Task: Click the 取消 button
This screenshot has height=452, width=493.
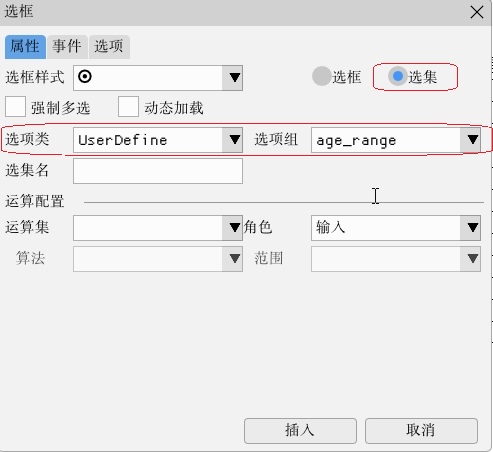Action: [x=421, y=431]
